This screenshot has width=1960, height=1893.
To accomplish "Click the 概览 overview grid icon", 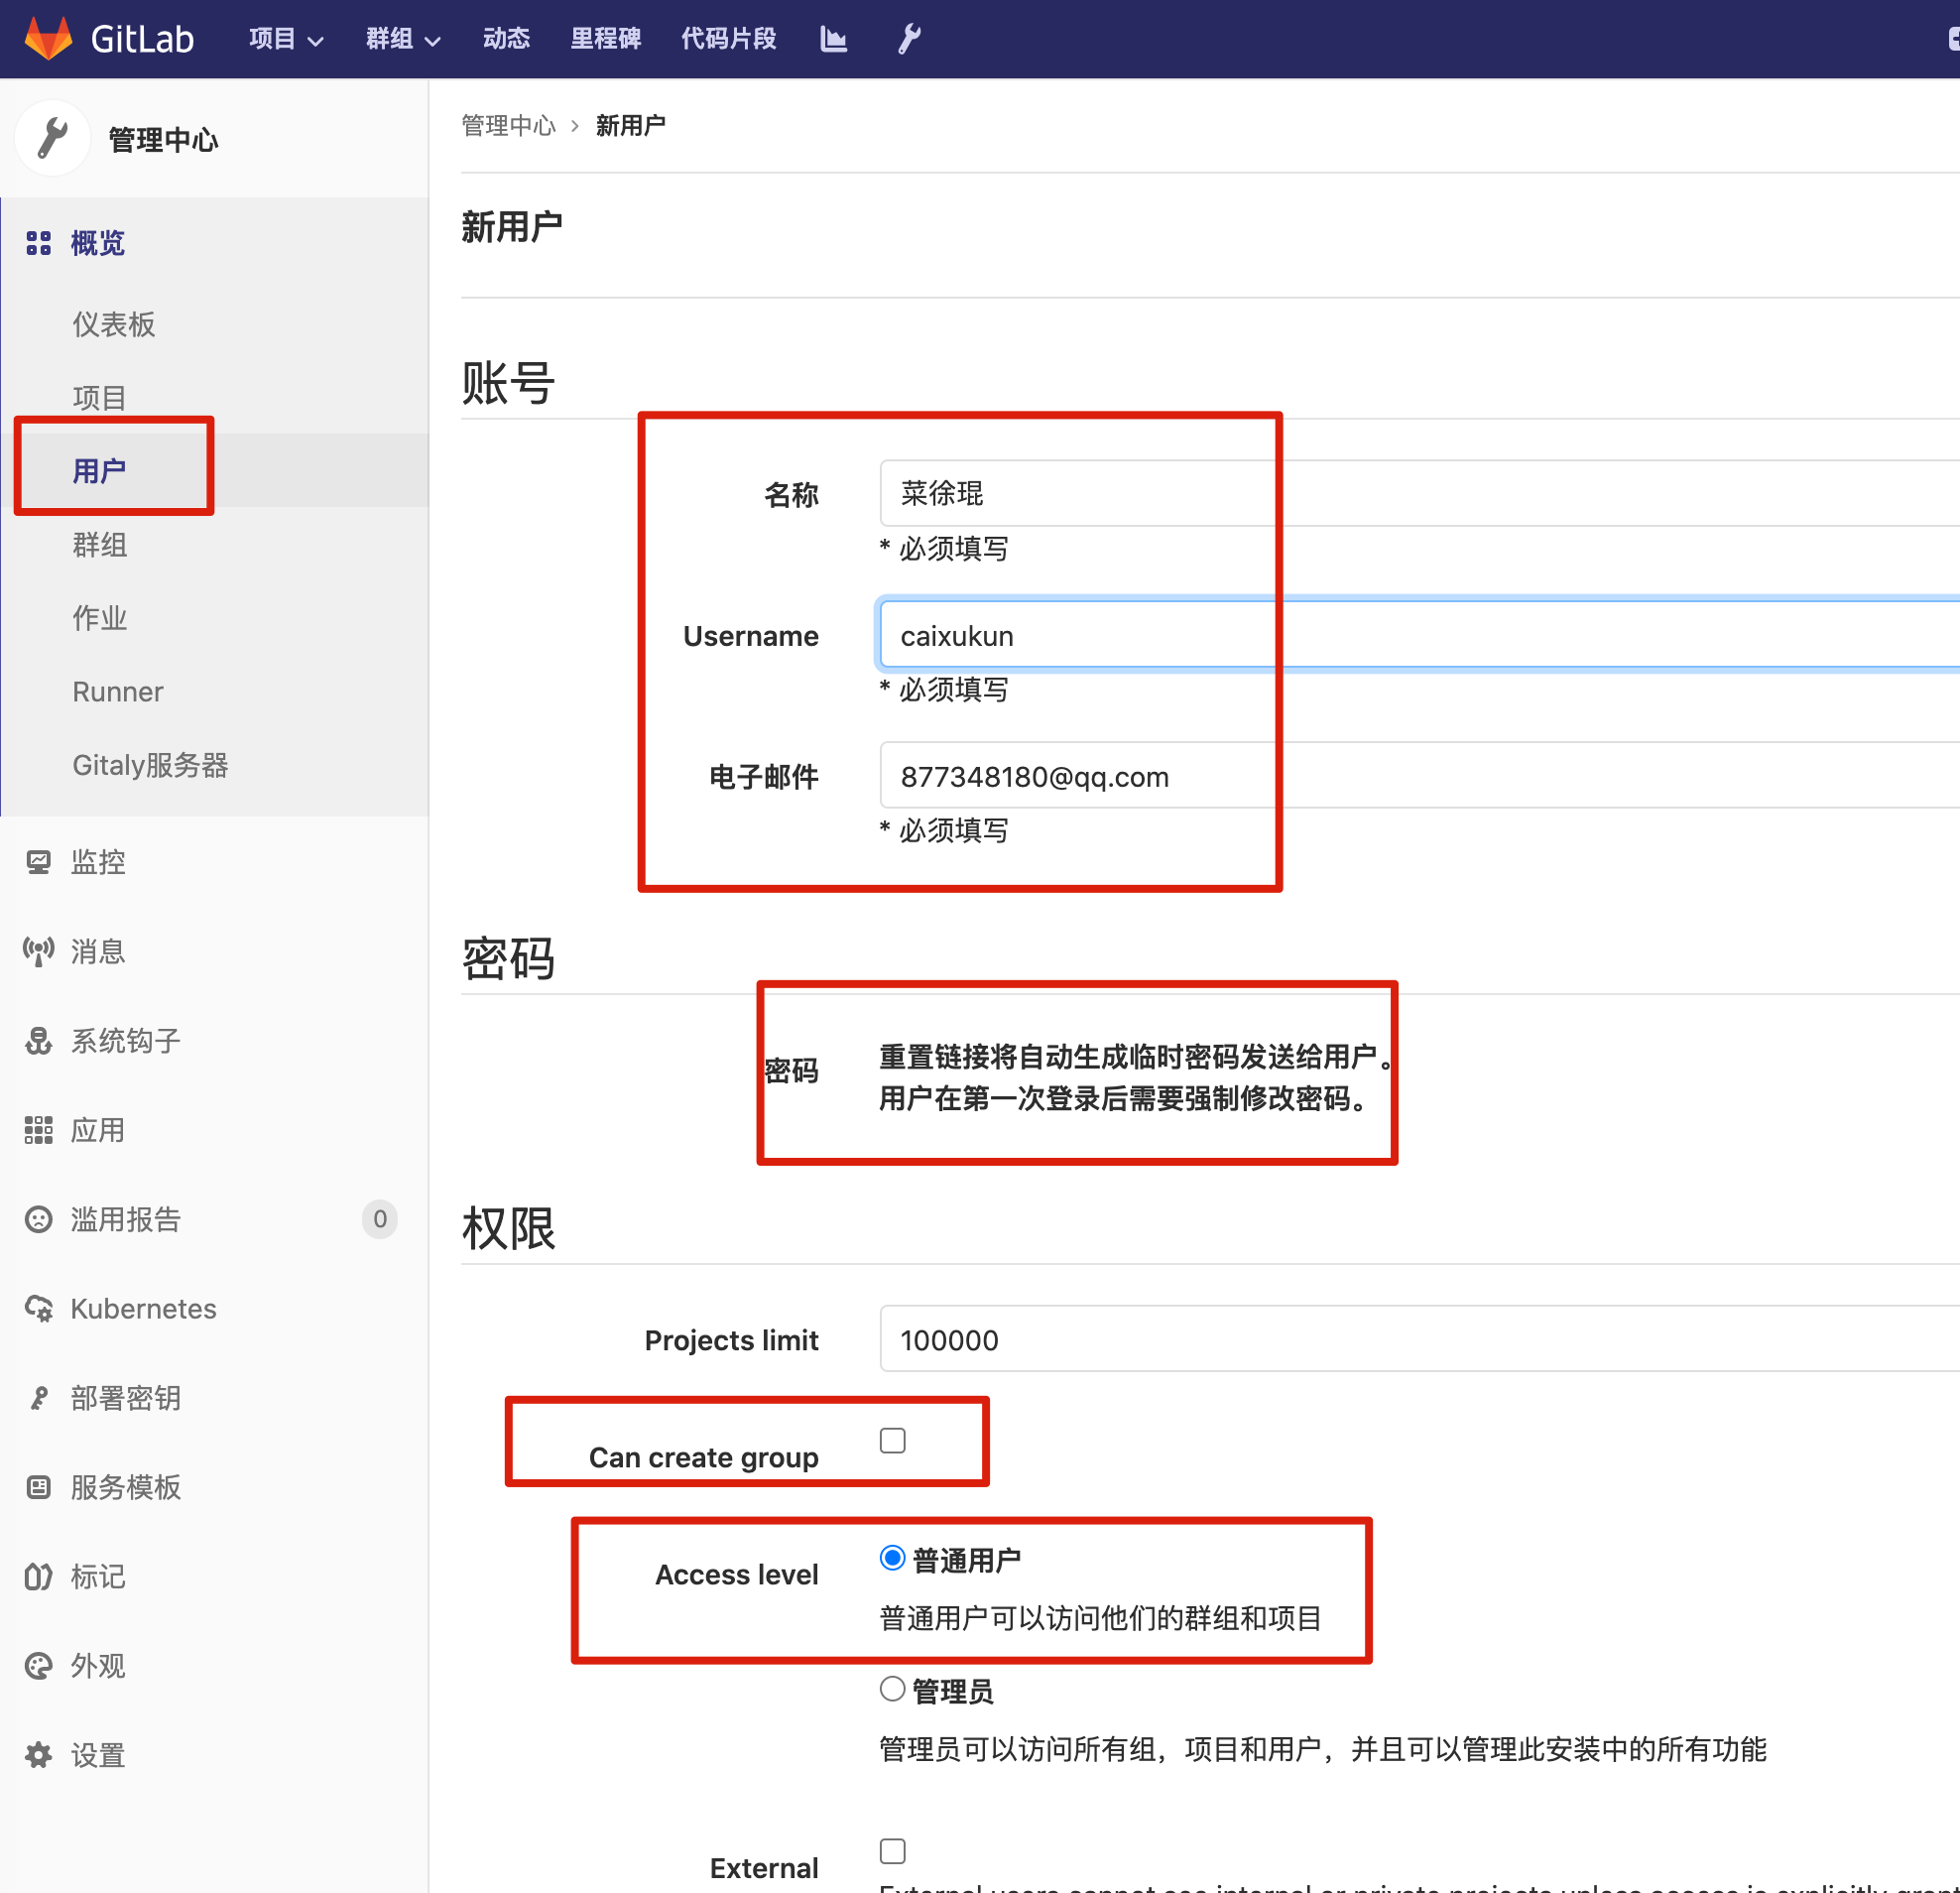I will (38, 243).
